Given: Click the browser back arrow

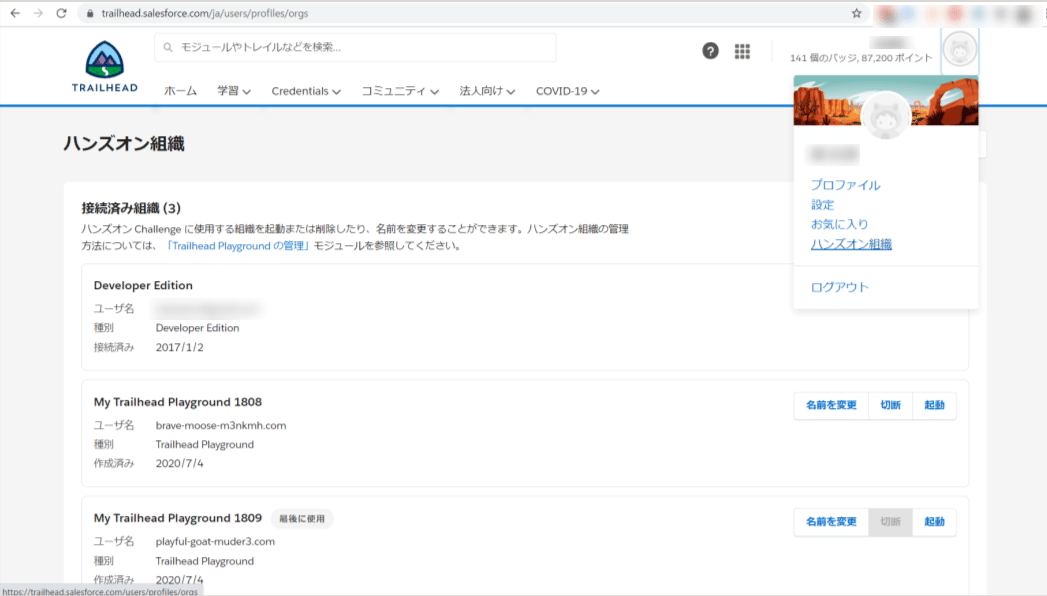Looking at the screenshot, I should (x=15, y=14).
